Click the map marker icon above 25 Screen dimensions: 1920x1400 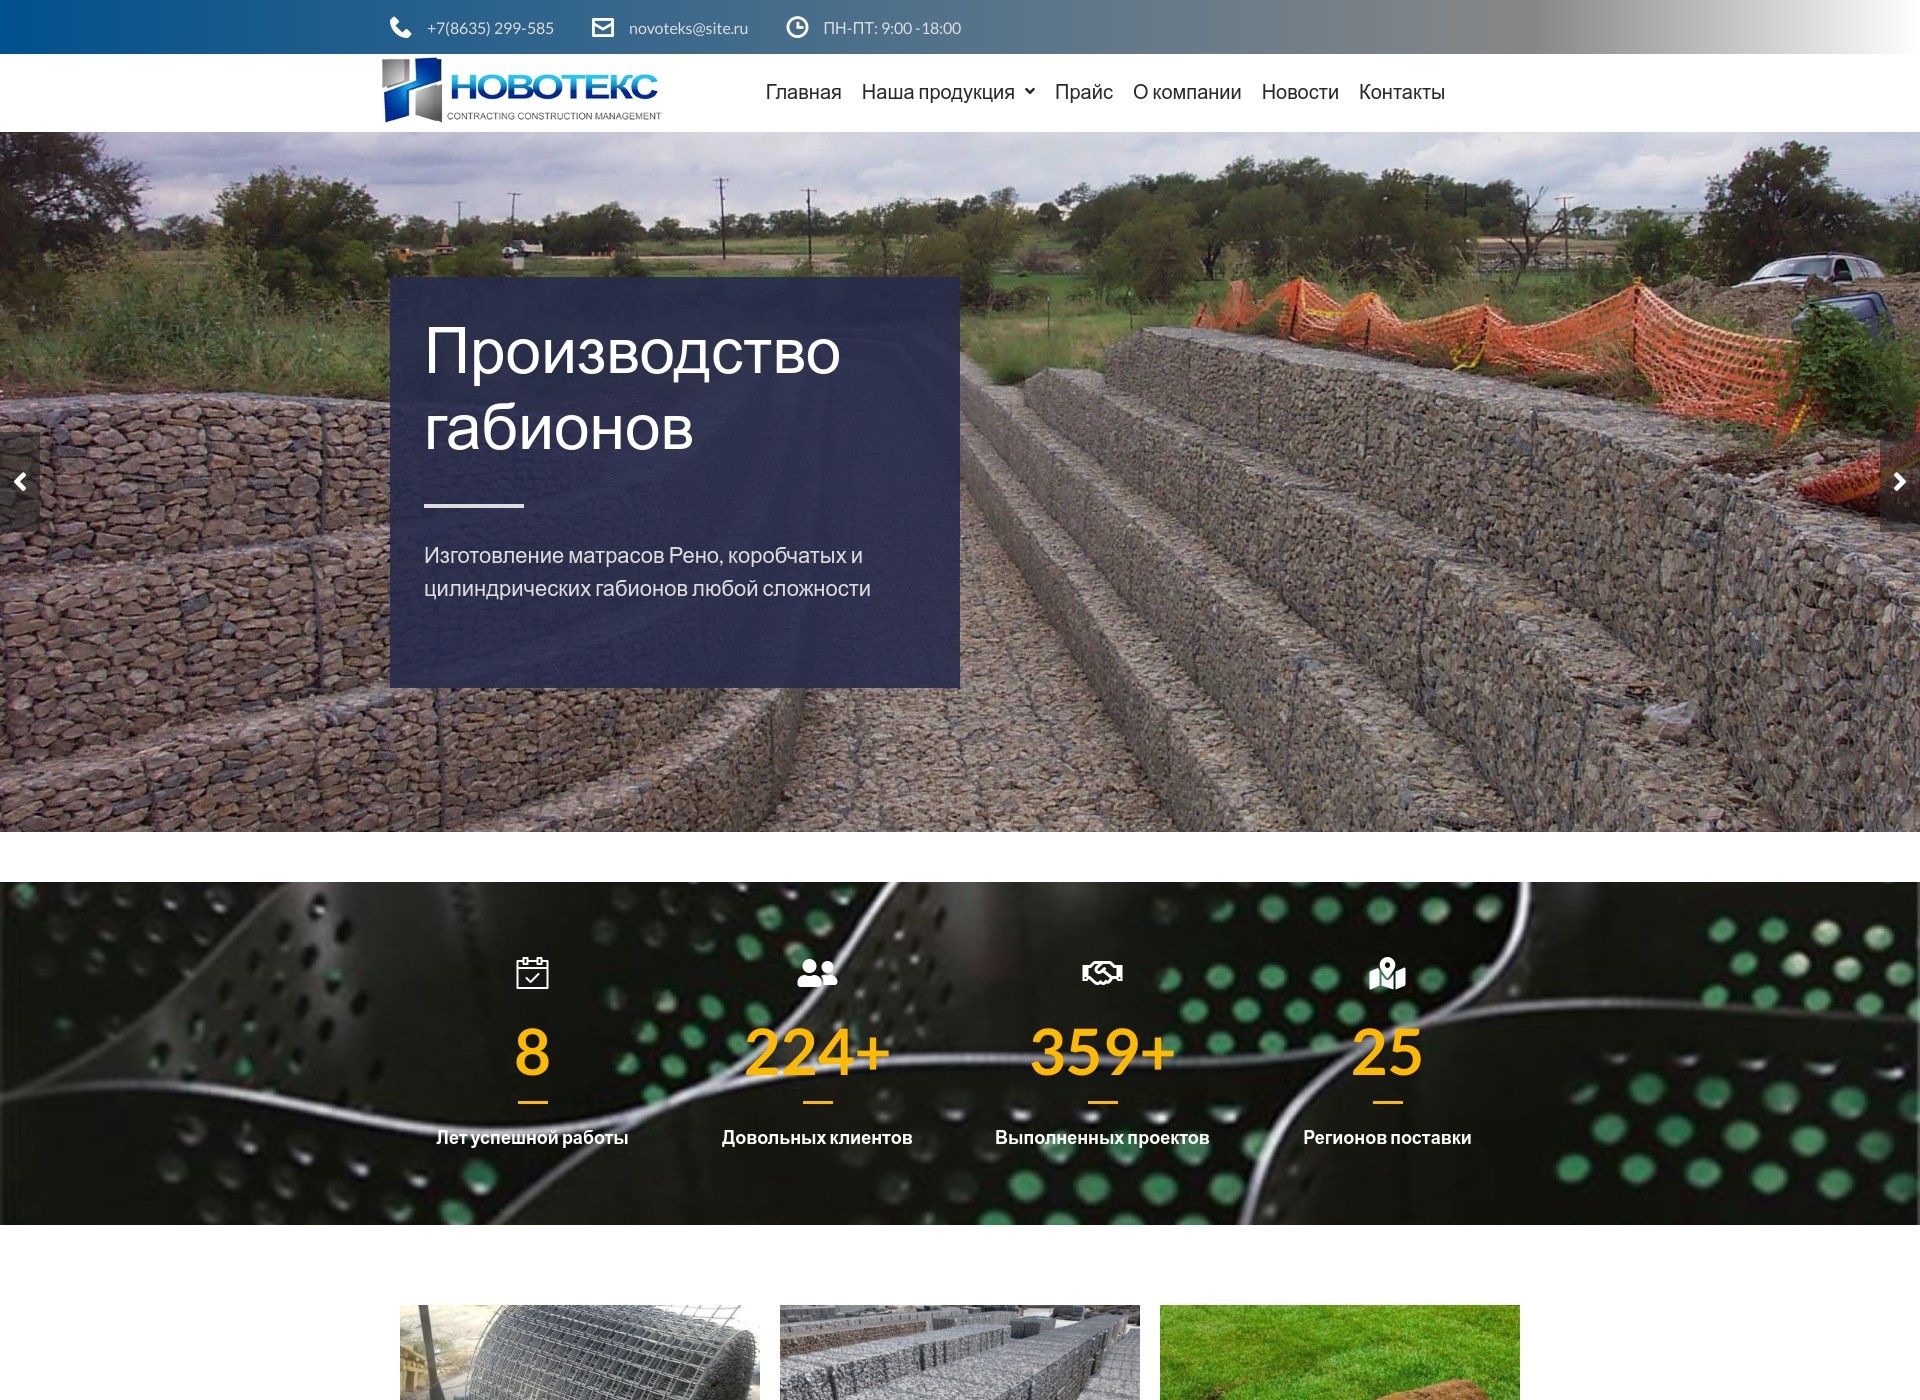point(1387,972)
